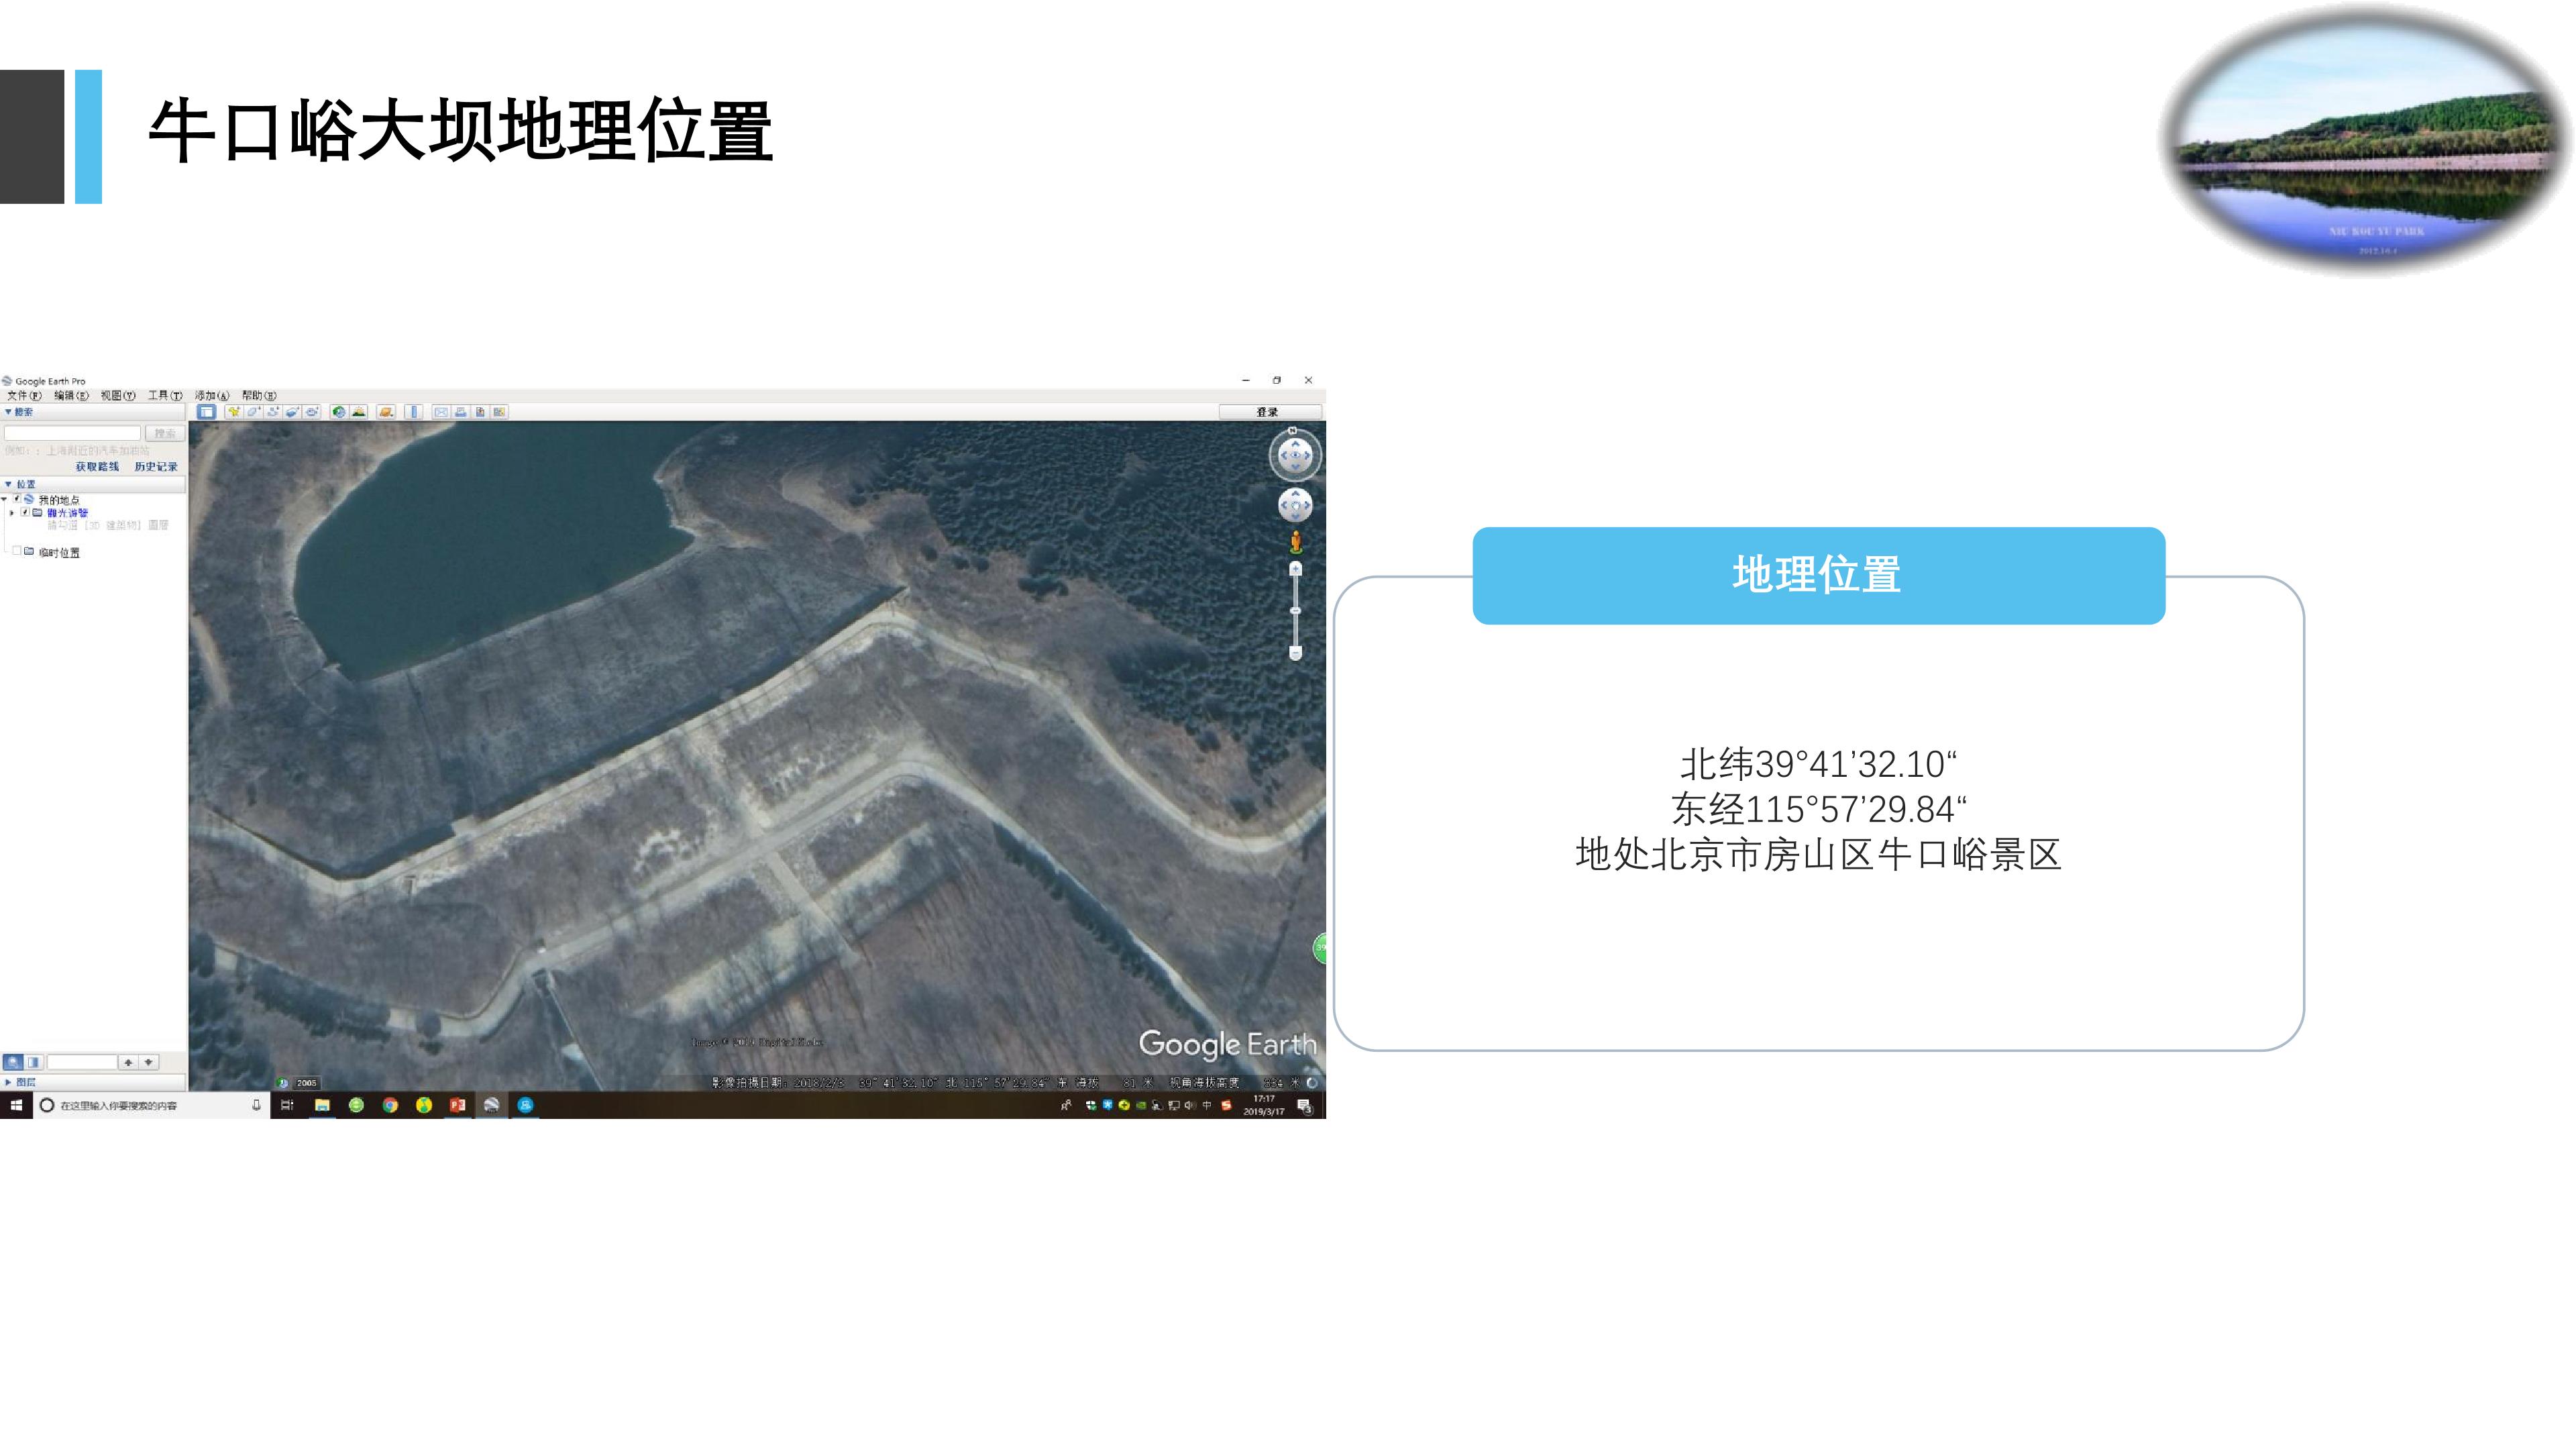
Task: Open the 视图(V) menu
Action: click(x=117, y=395)
